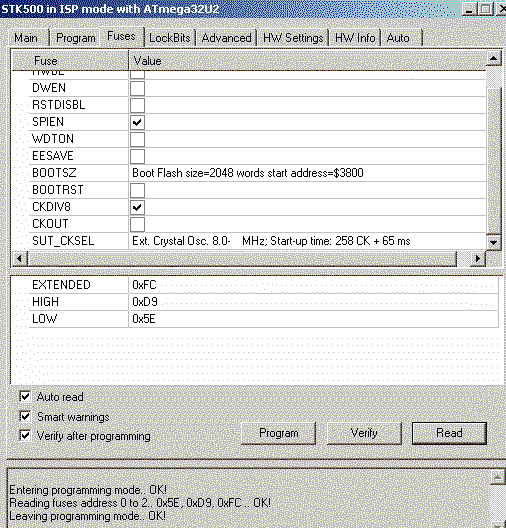This screenshot has height=528, width=506.
Task: Switch to the Auto tab
Action: pyautogui.click(x=401, y=38)
